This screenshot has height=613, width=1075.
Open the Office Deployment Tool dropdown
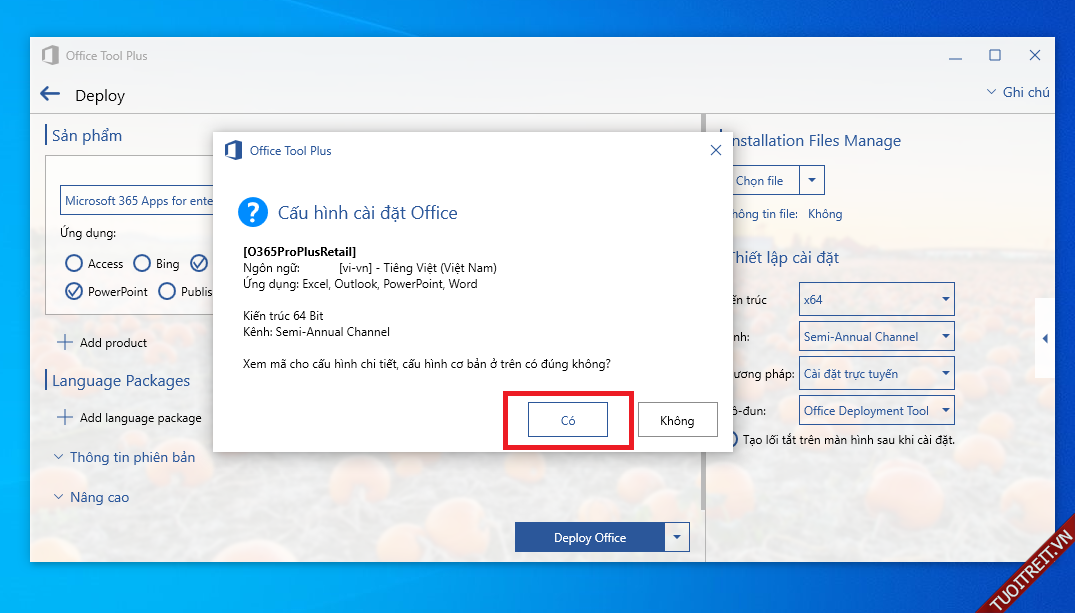(877, 410)
